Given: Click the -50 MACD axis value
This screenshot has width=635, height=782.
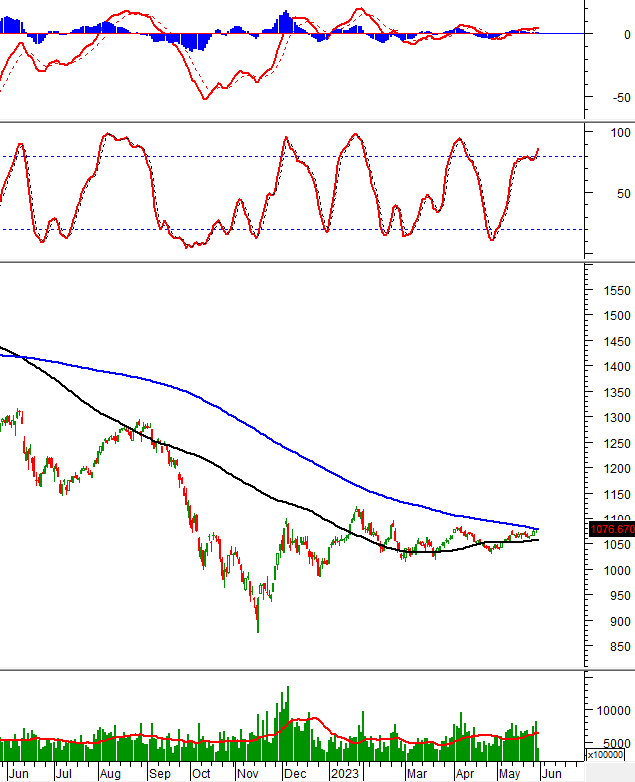Looking at the screenshot, I should (x=622, y=98).
